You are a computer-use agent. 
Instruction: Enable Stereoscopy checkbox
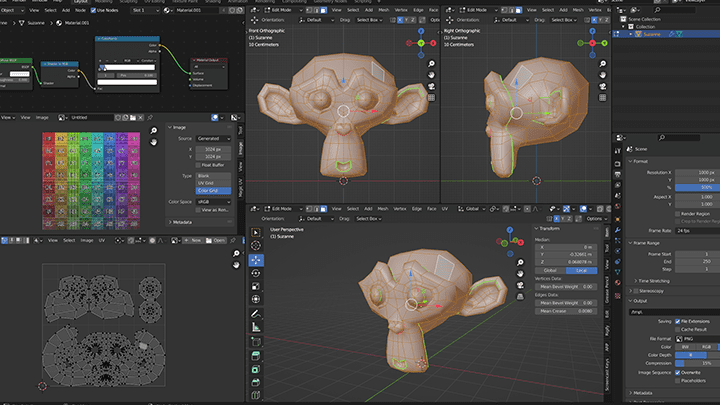pyautogui.click(x=636, y=291)
